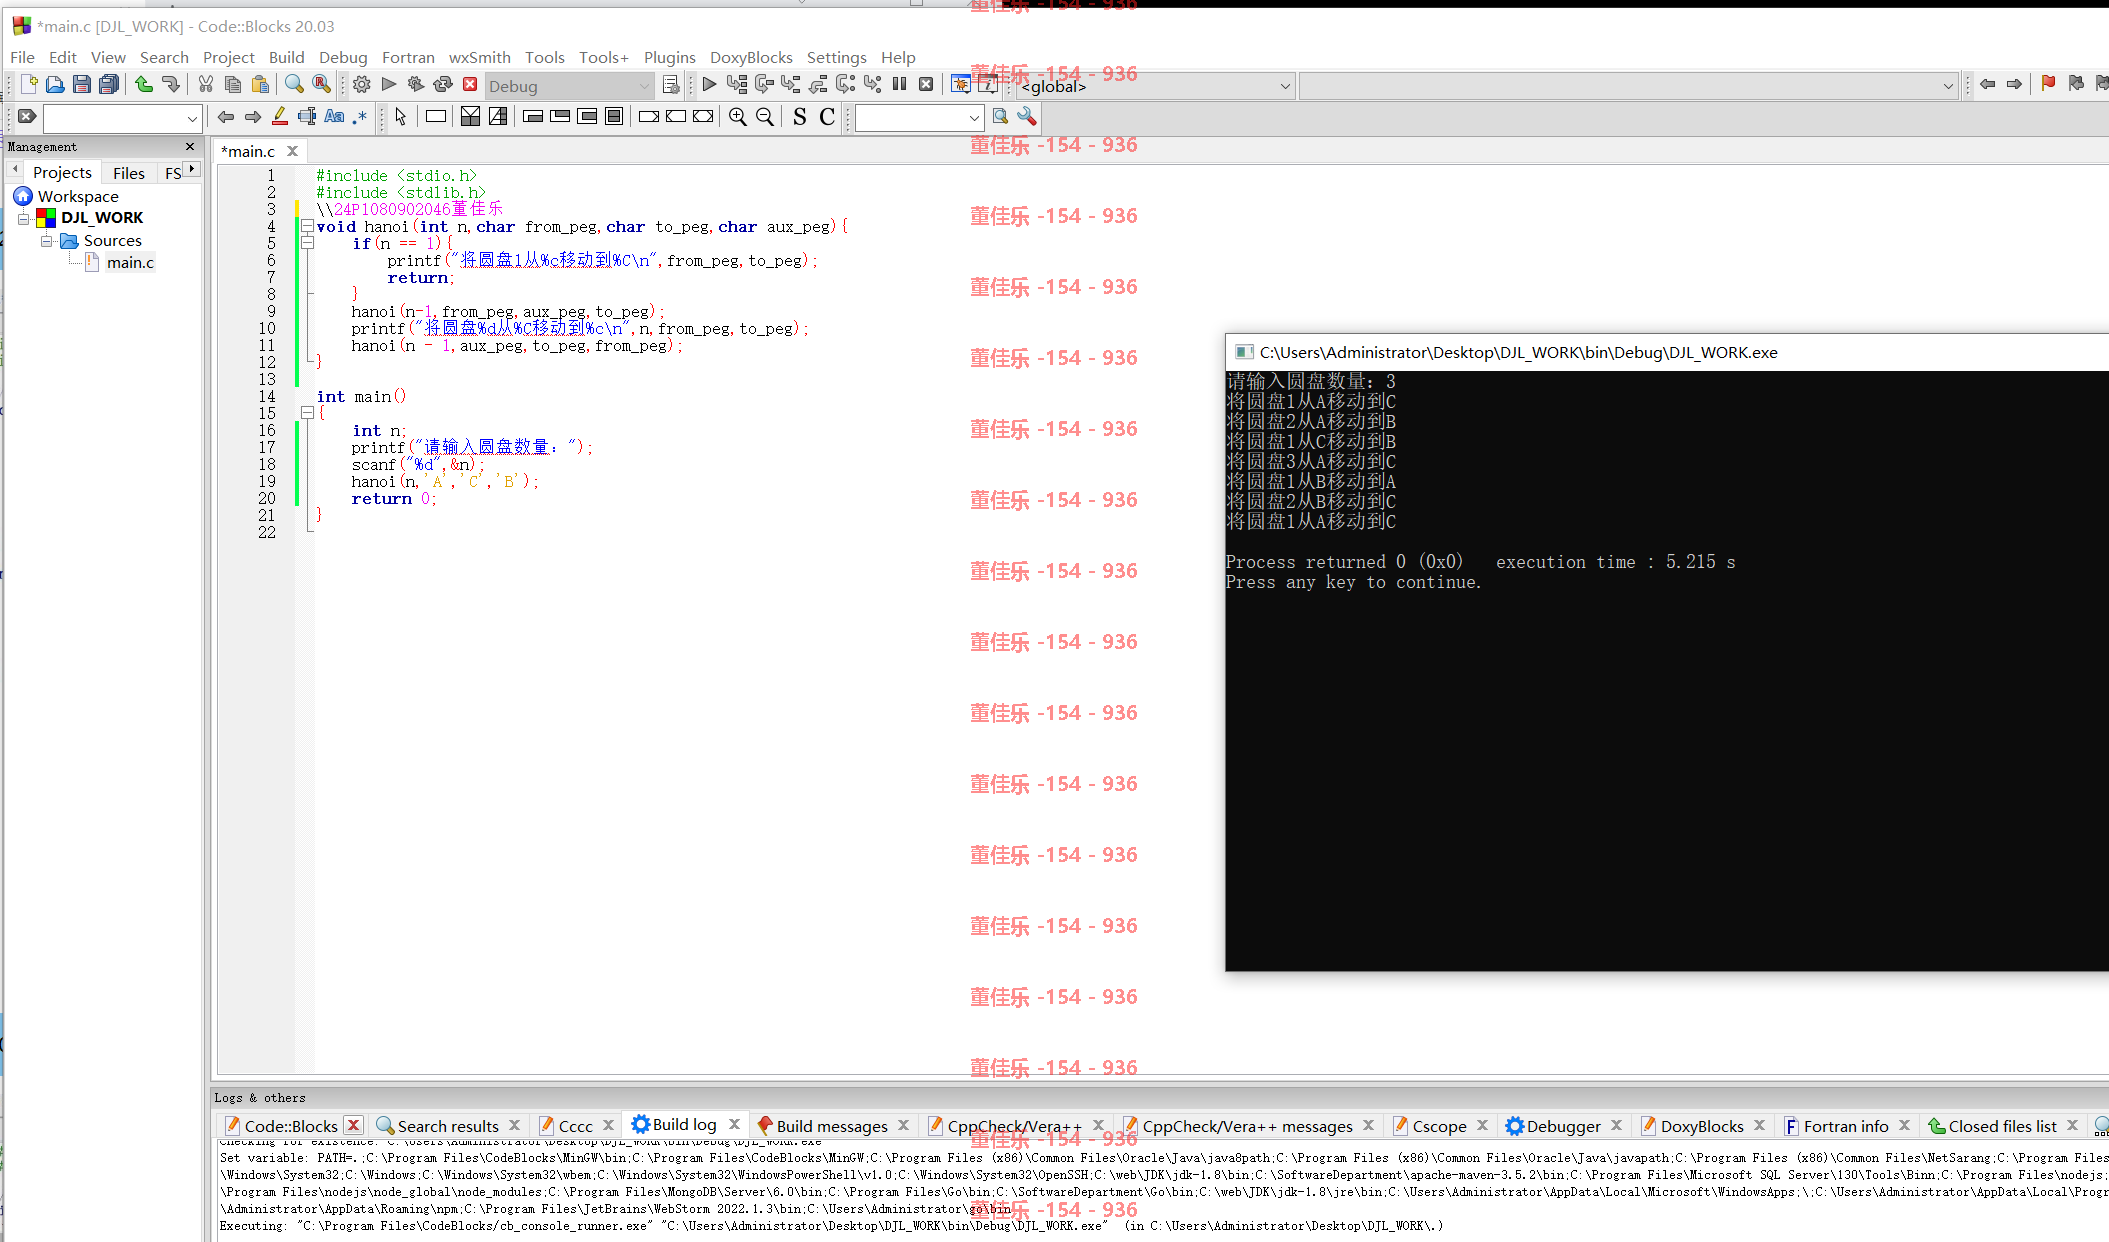
Task: Select the Workspace root node
Action: point(78,197)
